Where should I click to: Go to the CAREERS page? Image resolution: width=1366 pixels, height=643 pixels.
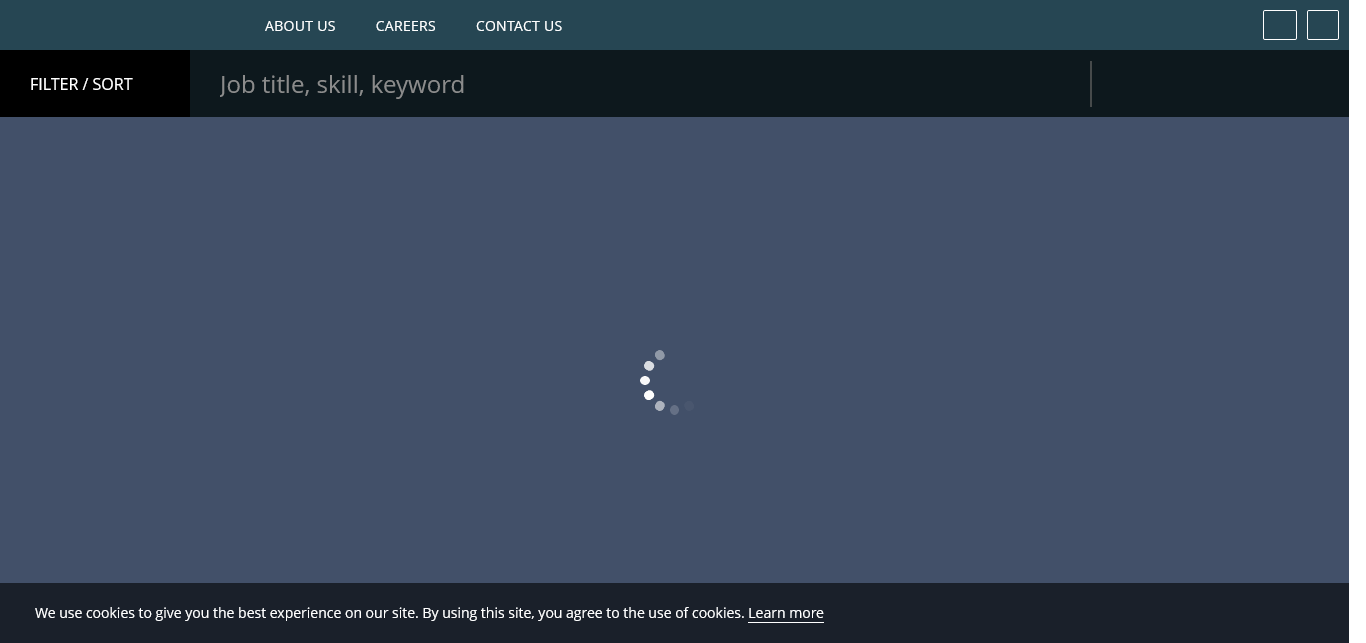[405, 26]
